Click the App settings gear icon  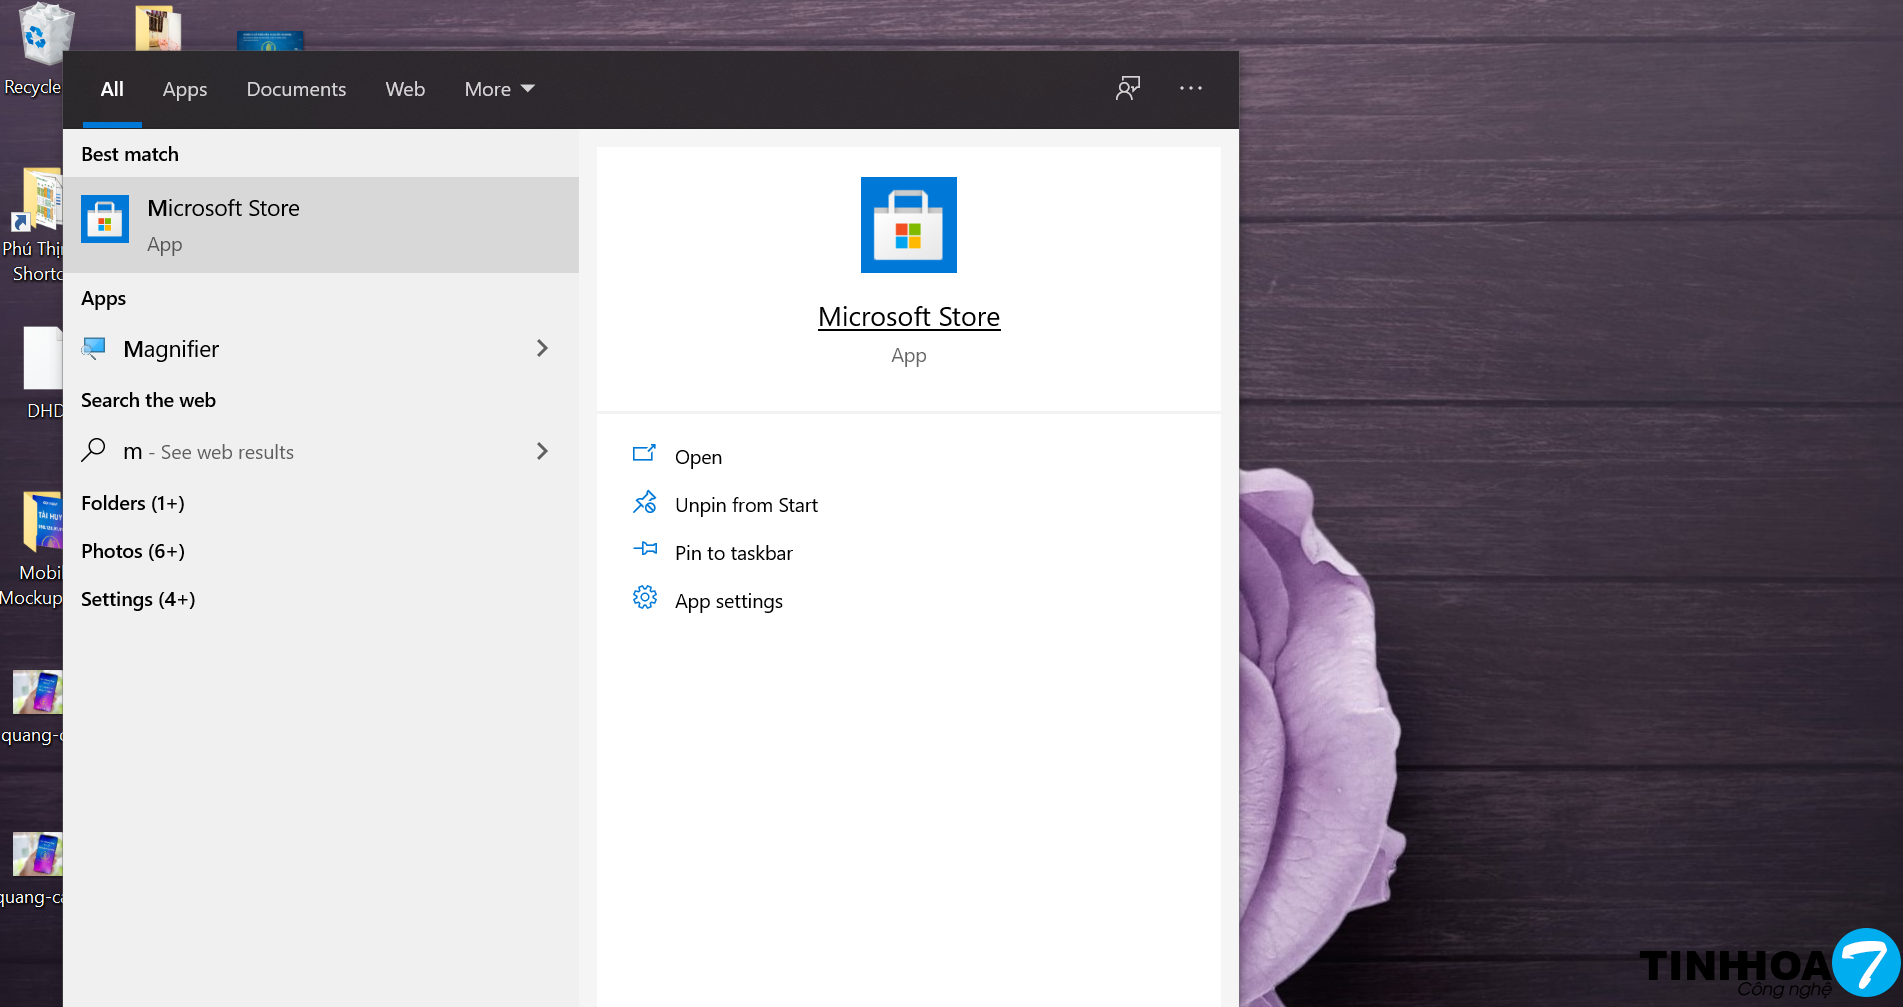[645, 599]
